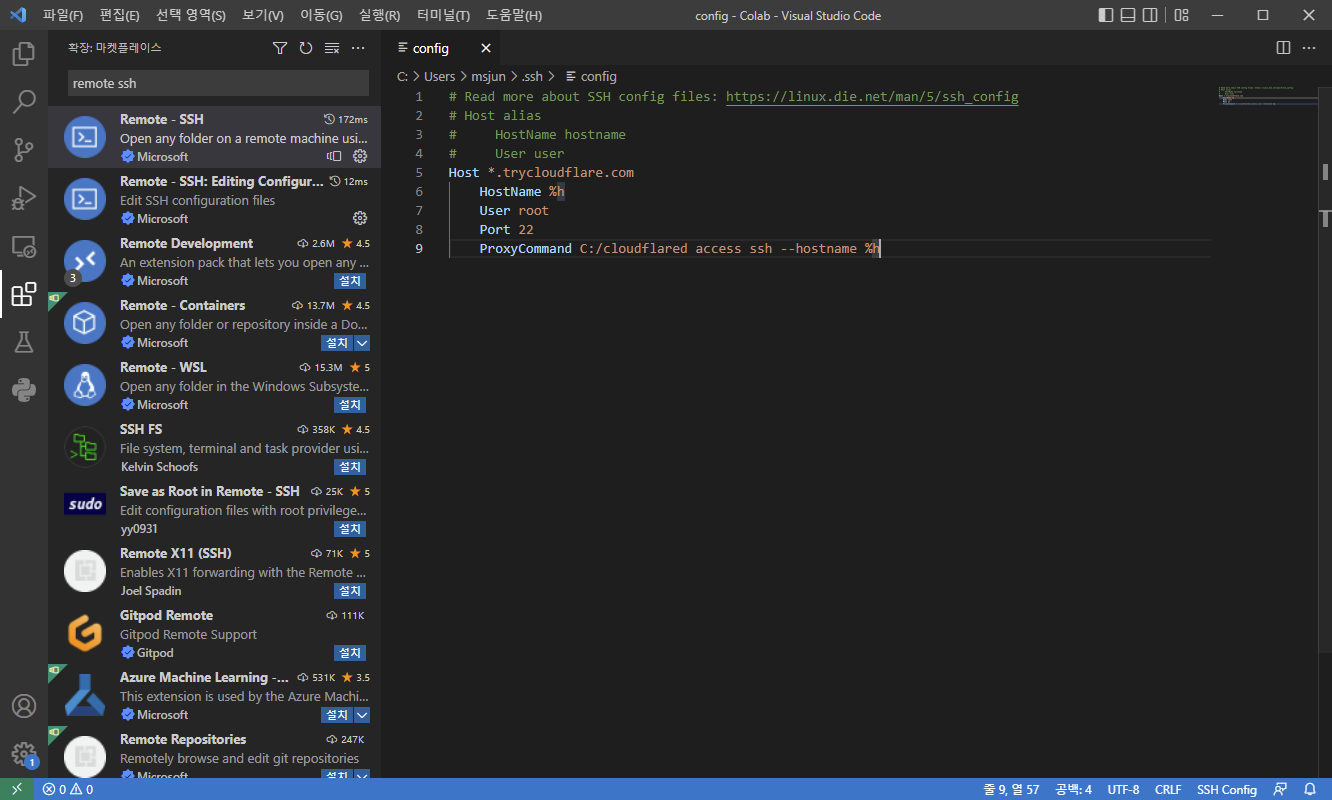
Task: Open the Manage gear in activity bar
Action: (x=24, y=754)
